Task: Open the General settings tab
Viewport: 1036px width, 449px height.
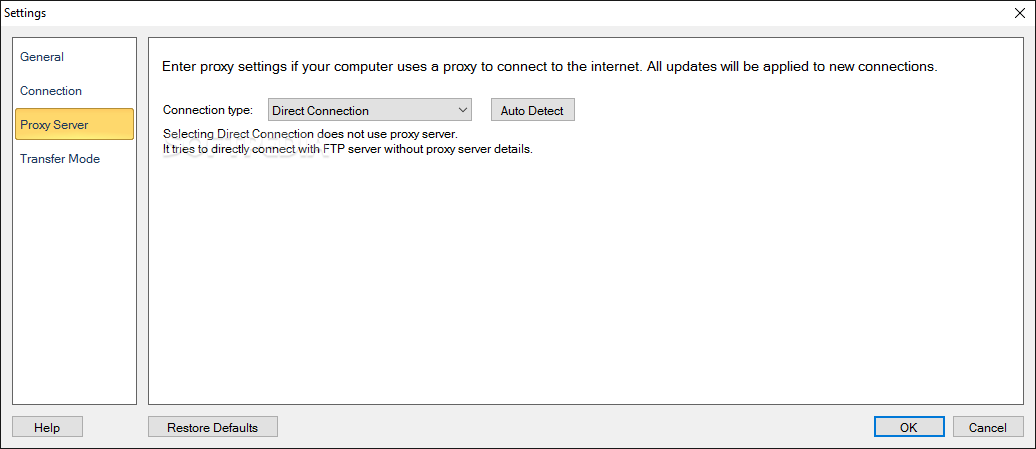Action: pyautogui.click(x=42, y=57)
